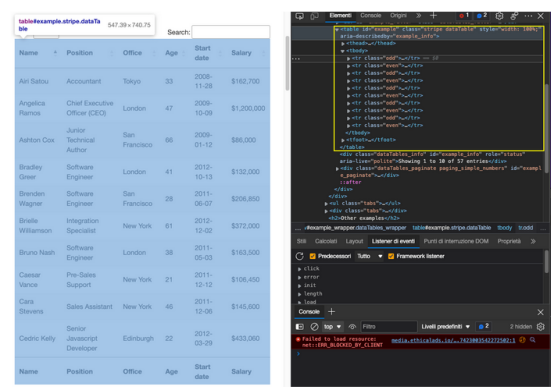Collapse the table#example node
Viewport: 554px width, 391px height.
[x=337, y=30]
